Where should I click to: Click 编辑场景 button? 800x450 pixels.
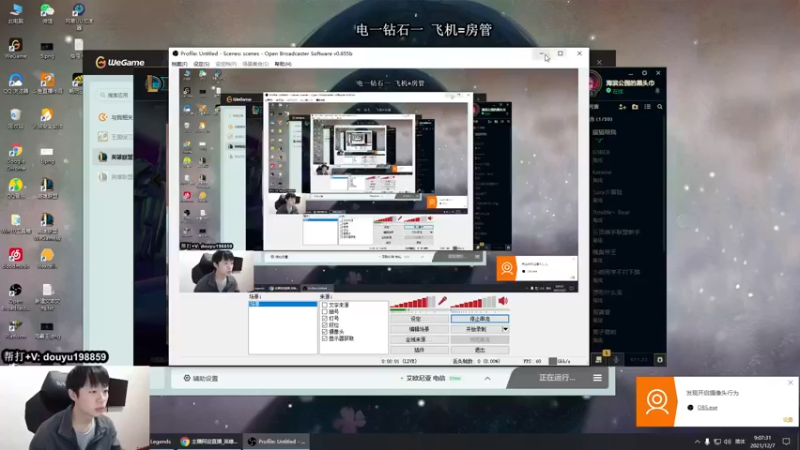(x=419, y=329)
